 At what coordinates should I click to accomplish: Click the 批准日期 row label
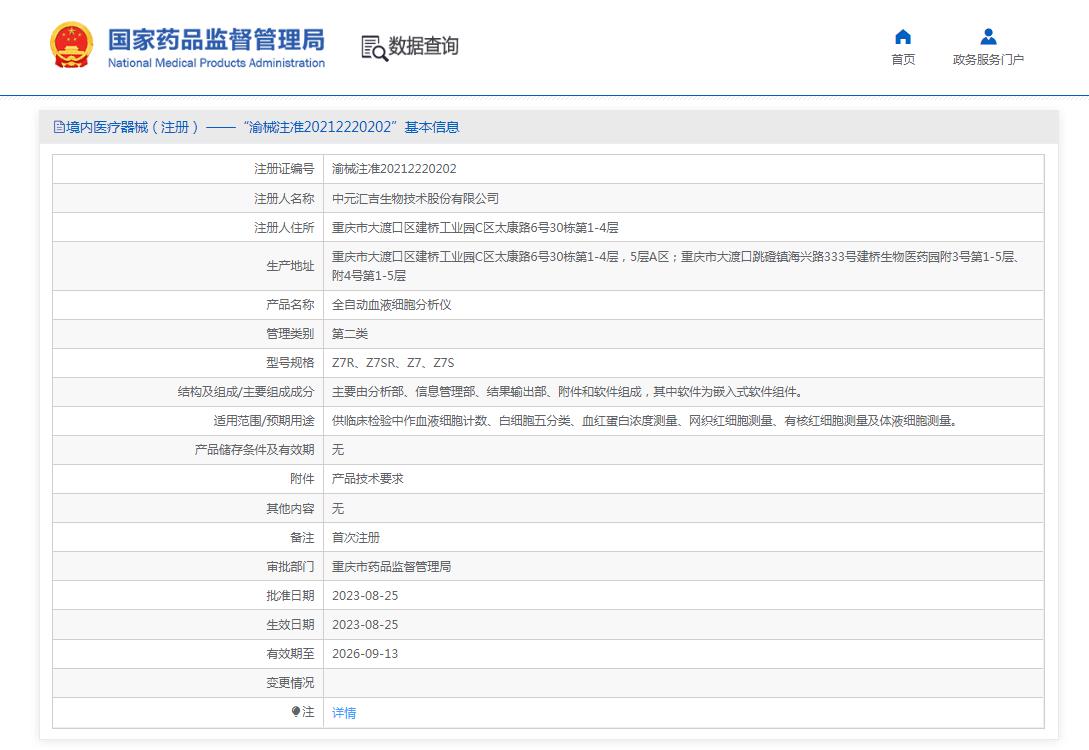(x=290, y=596)
